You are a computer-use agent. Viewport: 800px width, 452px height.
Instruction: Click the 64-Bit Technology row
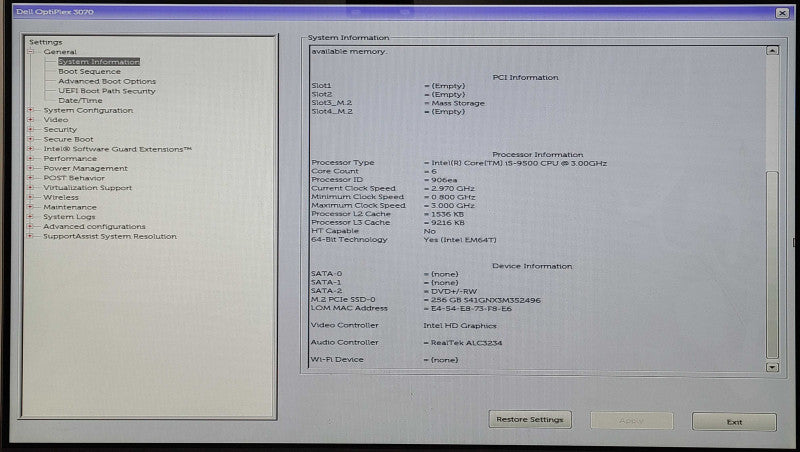click(404, 240)
